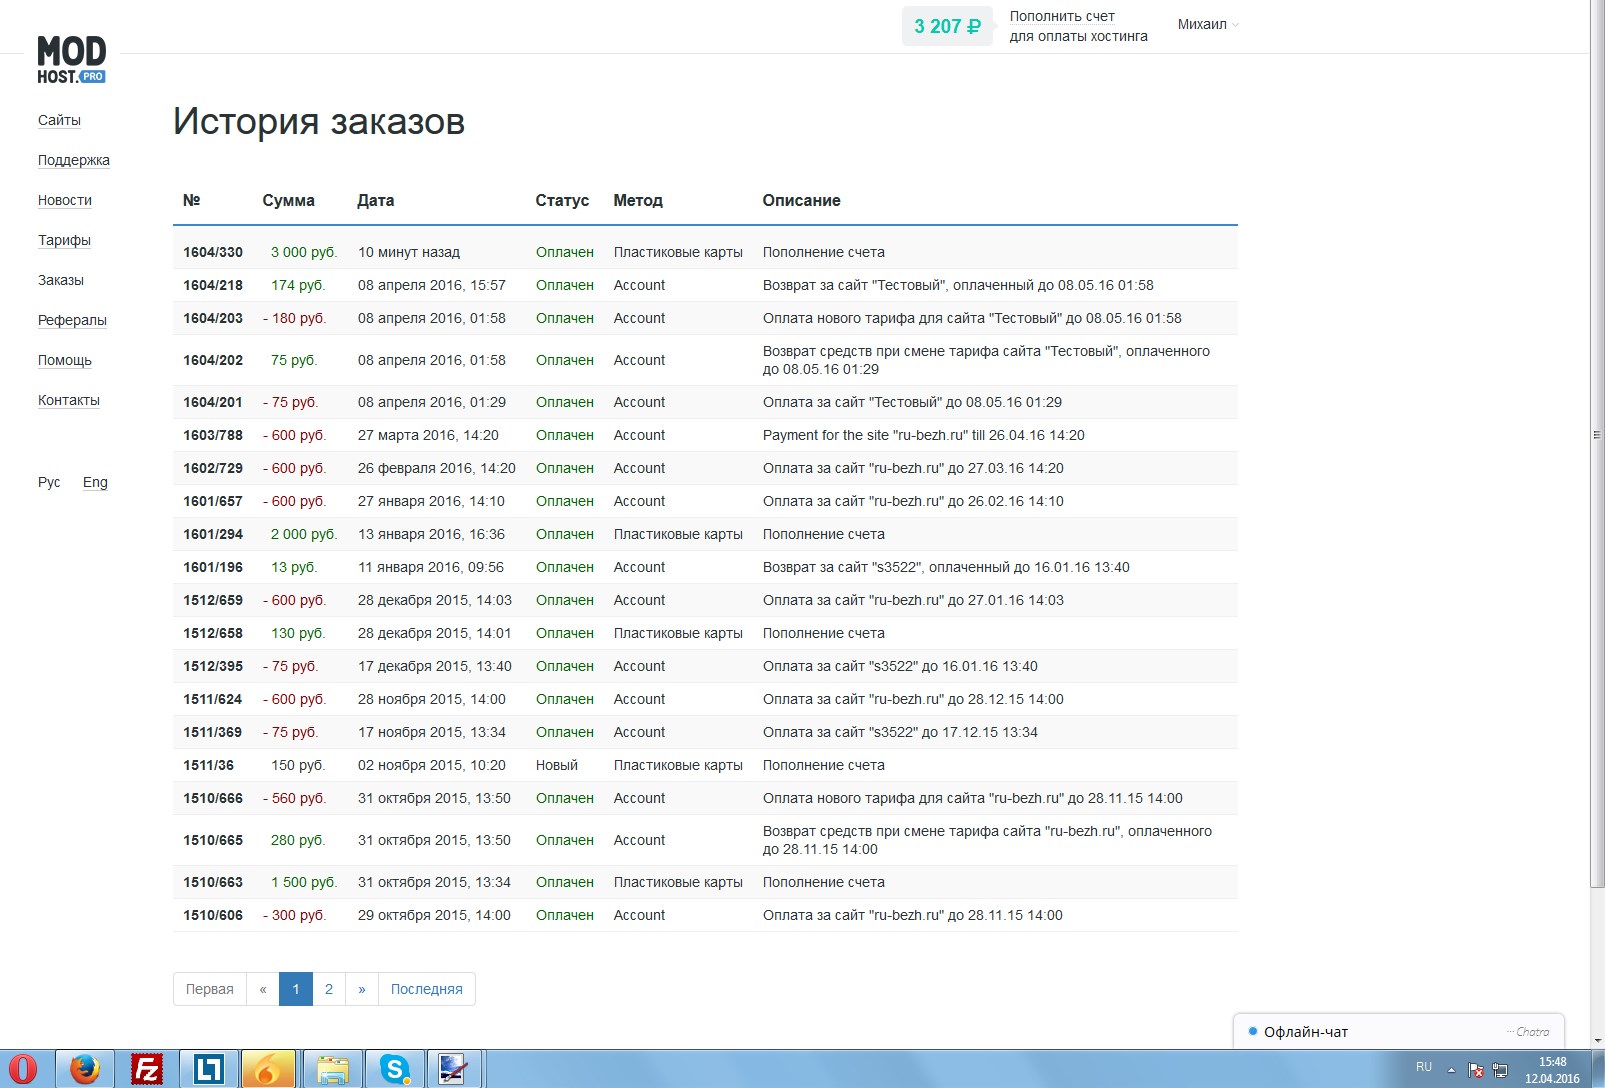Screen dimensions: 1605x1088
Task: Switch language to Eng
Action: click(x=95, y=482)
